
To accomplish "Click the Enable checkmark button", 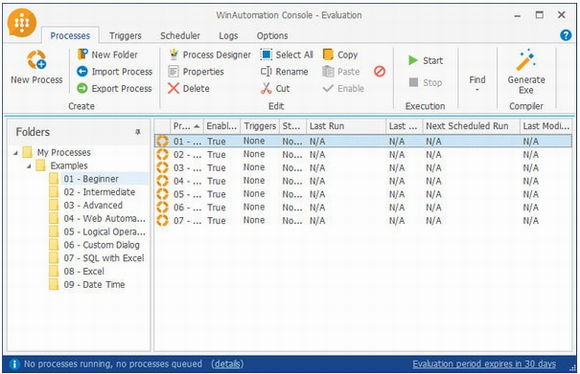I will click(343, 88).
